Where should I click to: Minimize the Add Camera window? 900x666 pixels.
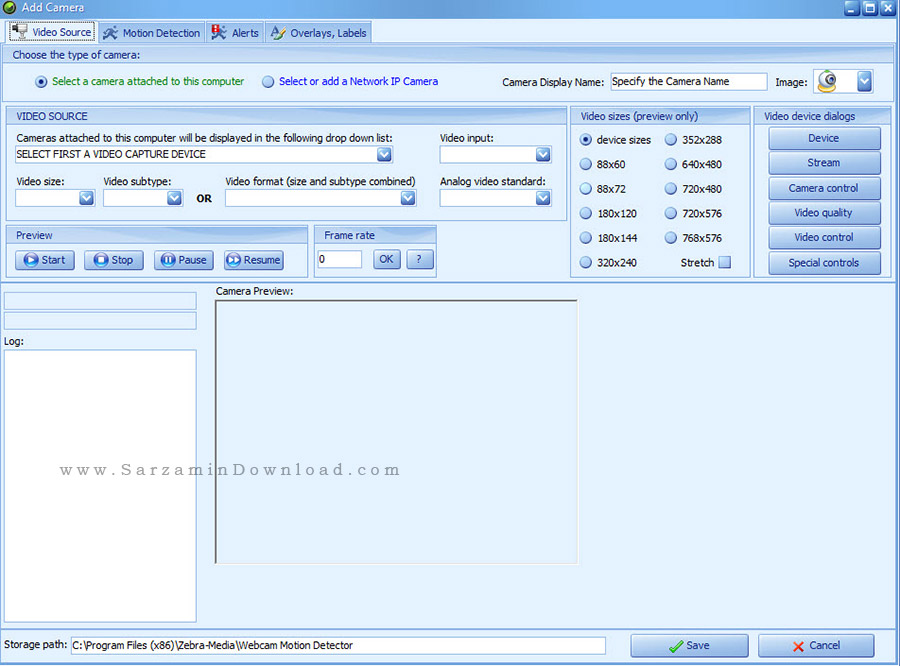coord(852,7)
